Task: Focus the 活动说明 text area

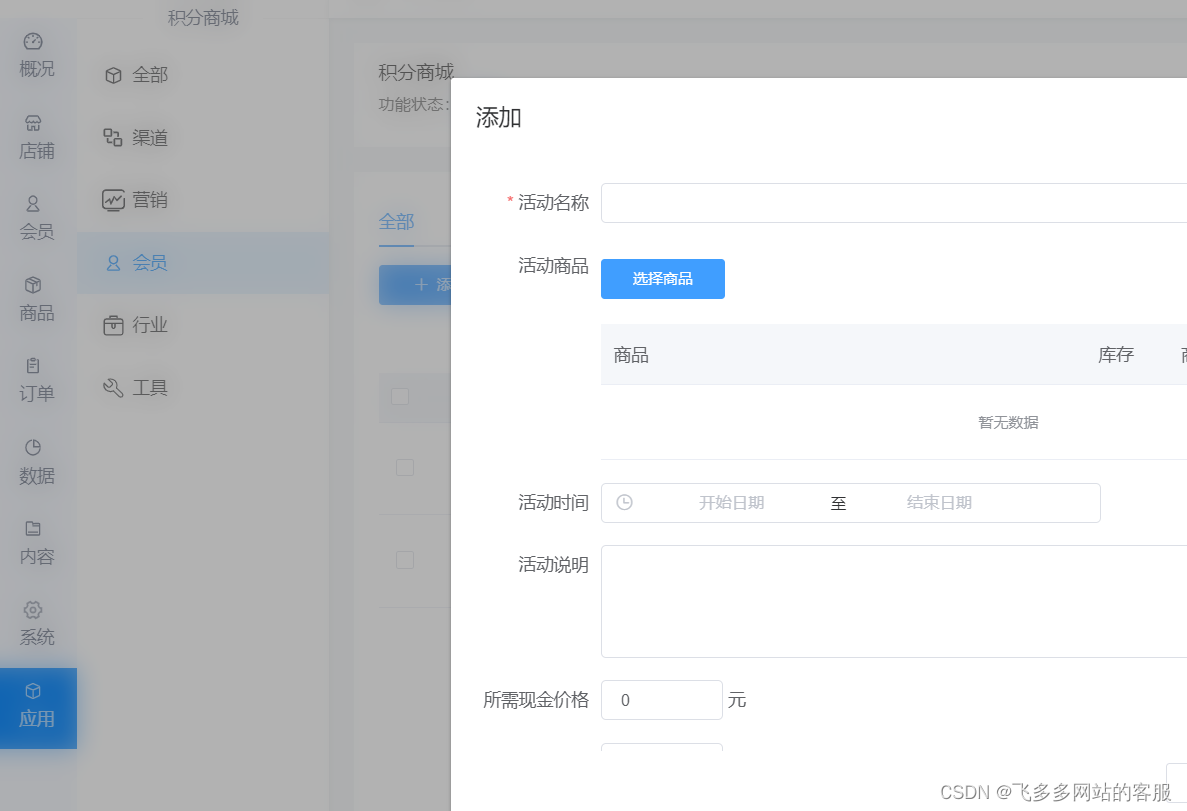Action: point(894,601)
